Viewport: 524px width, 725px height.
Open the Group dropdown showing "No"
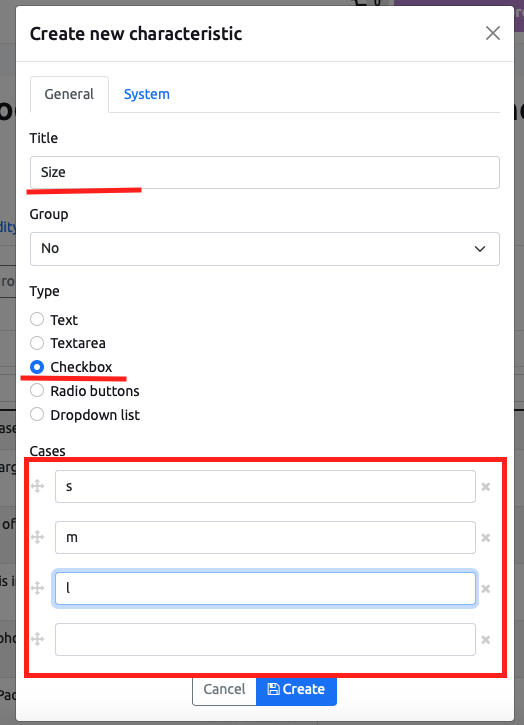click(265, 249)
